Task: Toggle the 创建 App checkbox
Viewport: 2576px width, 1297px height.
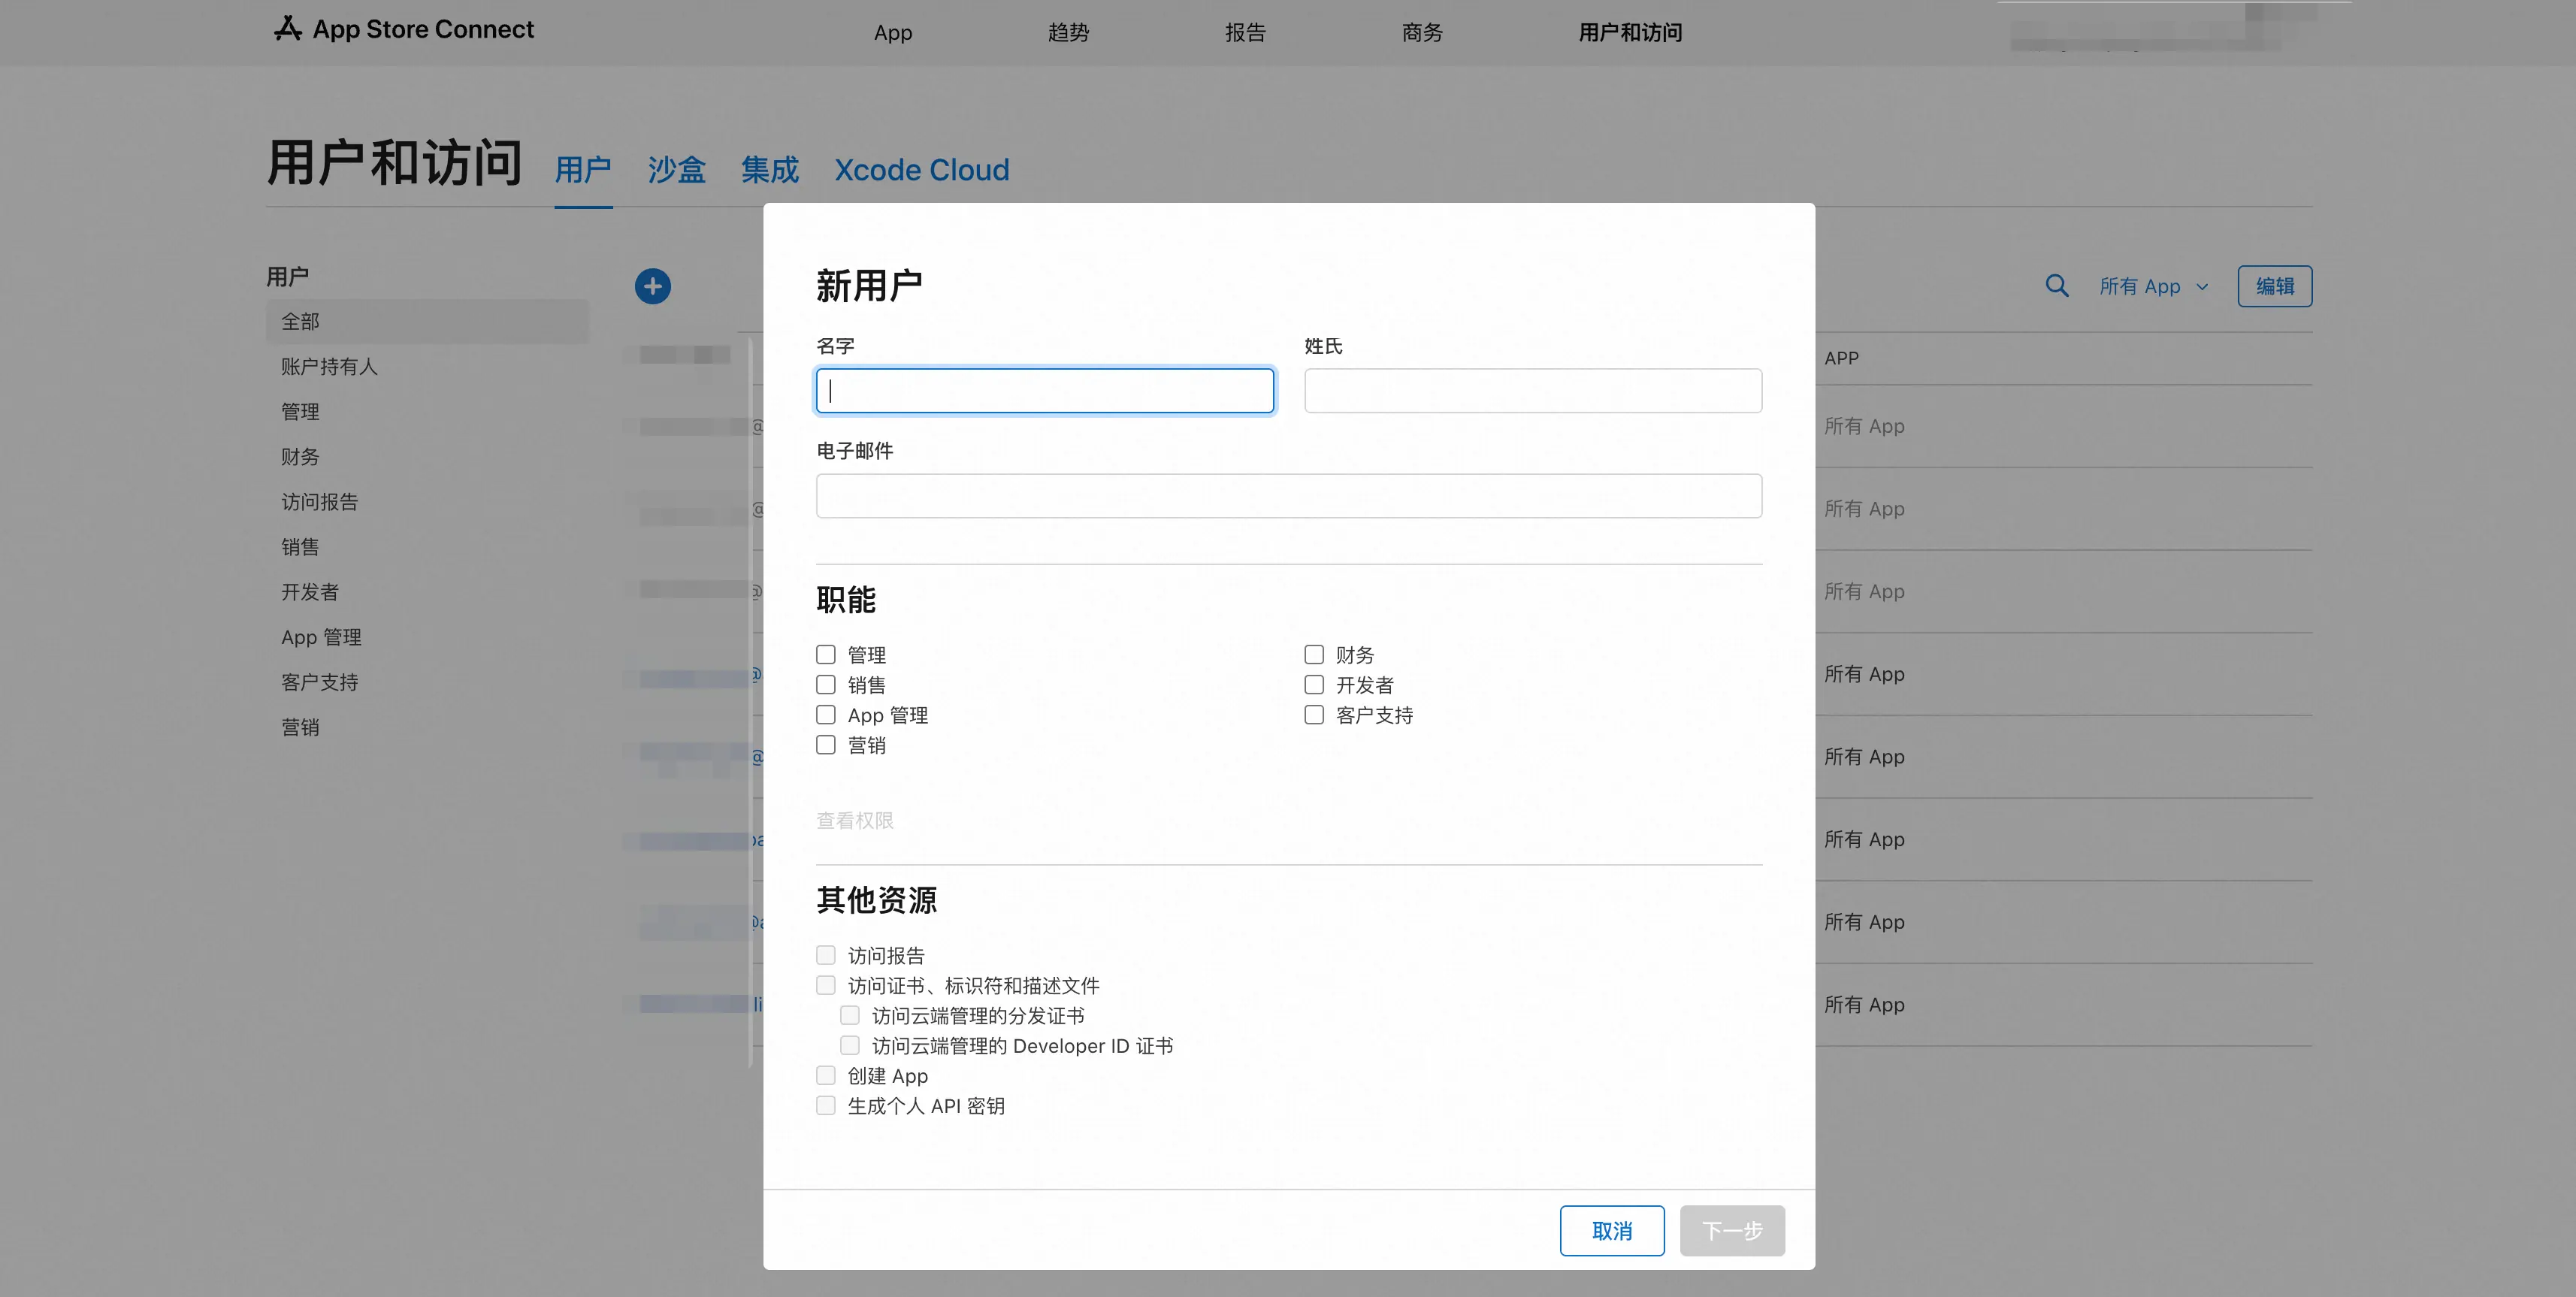Action: (x=825, y=1075)
